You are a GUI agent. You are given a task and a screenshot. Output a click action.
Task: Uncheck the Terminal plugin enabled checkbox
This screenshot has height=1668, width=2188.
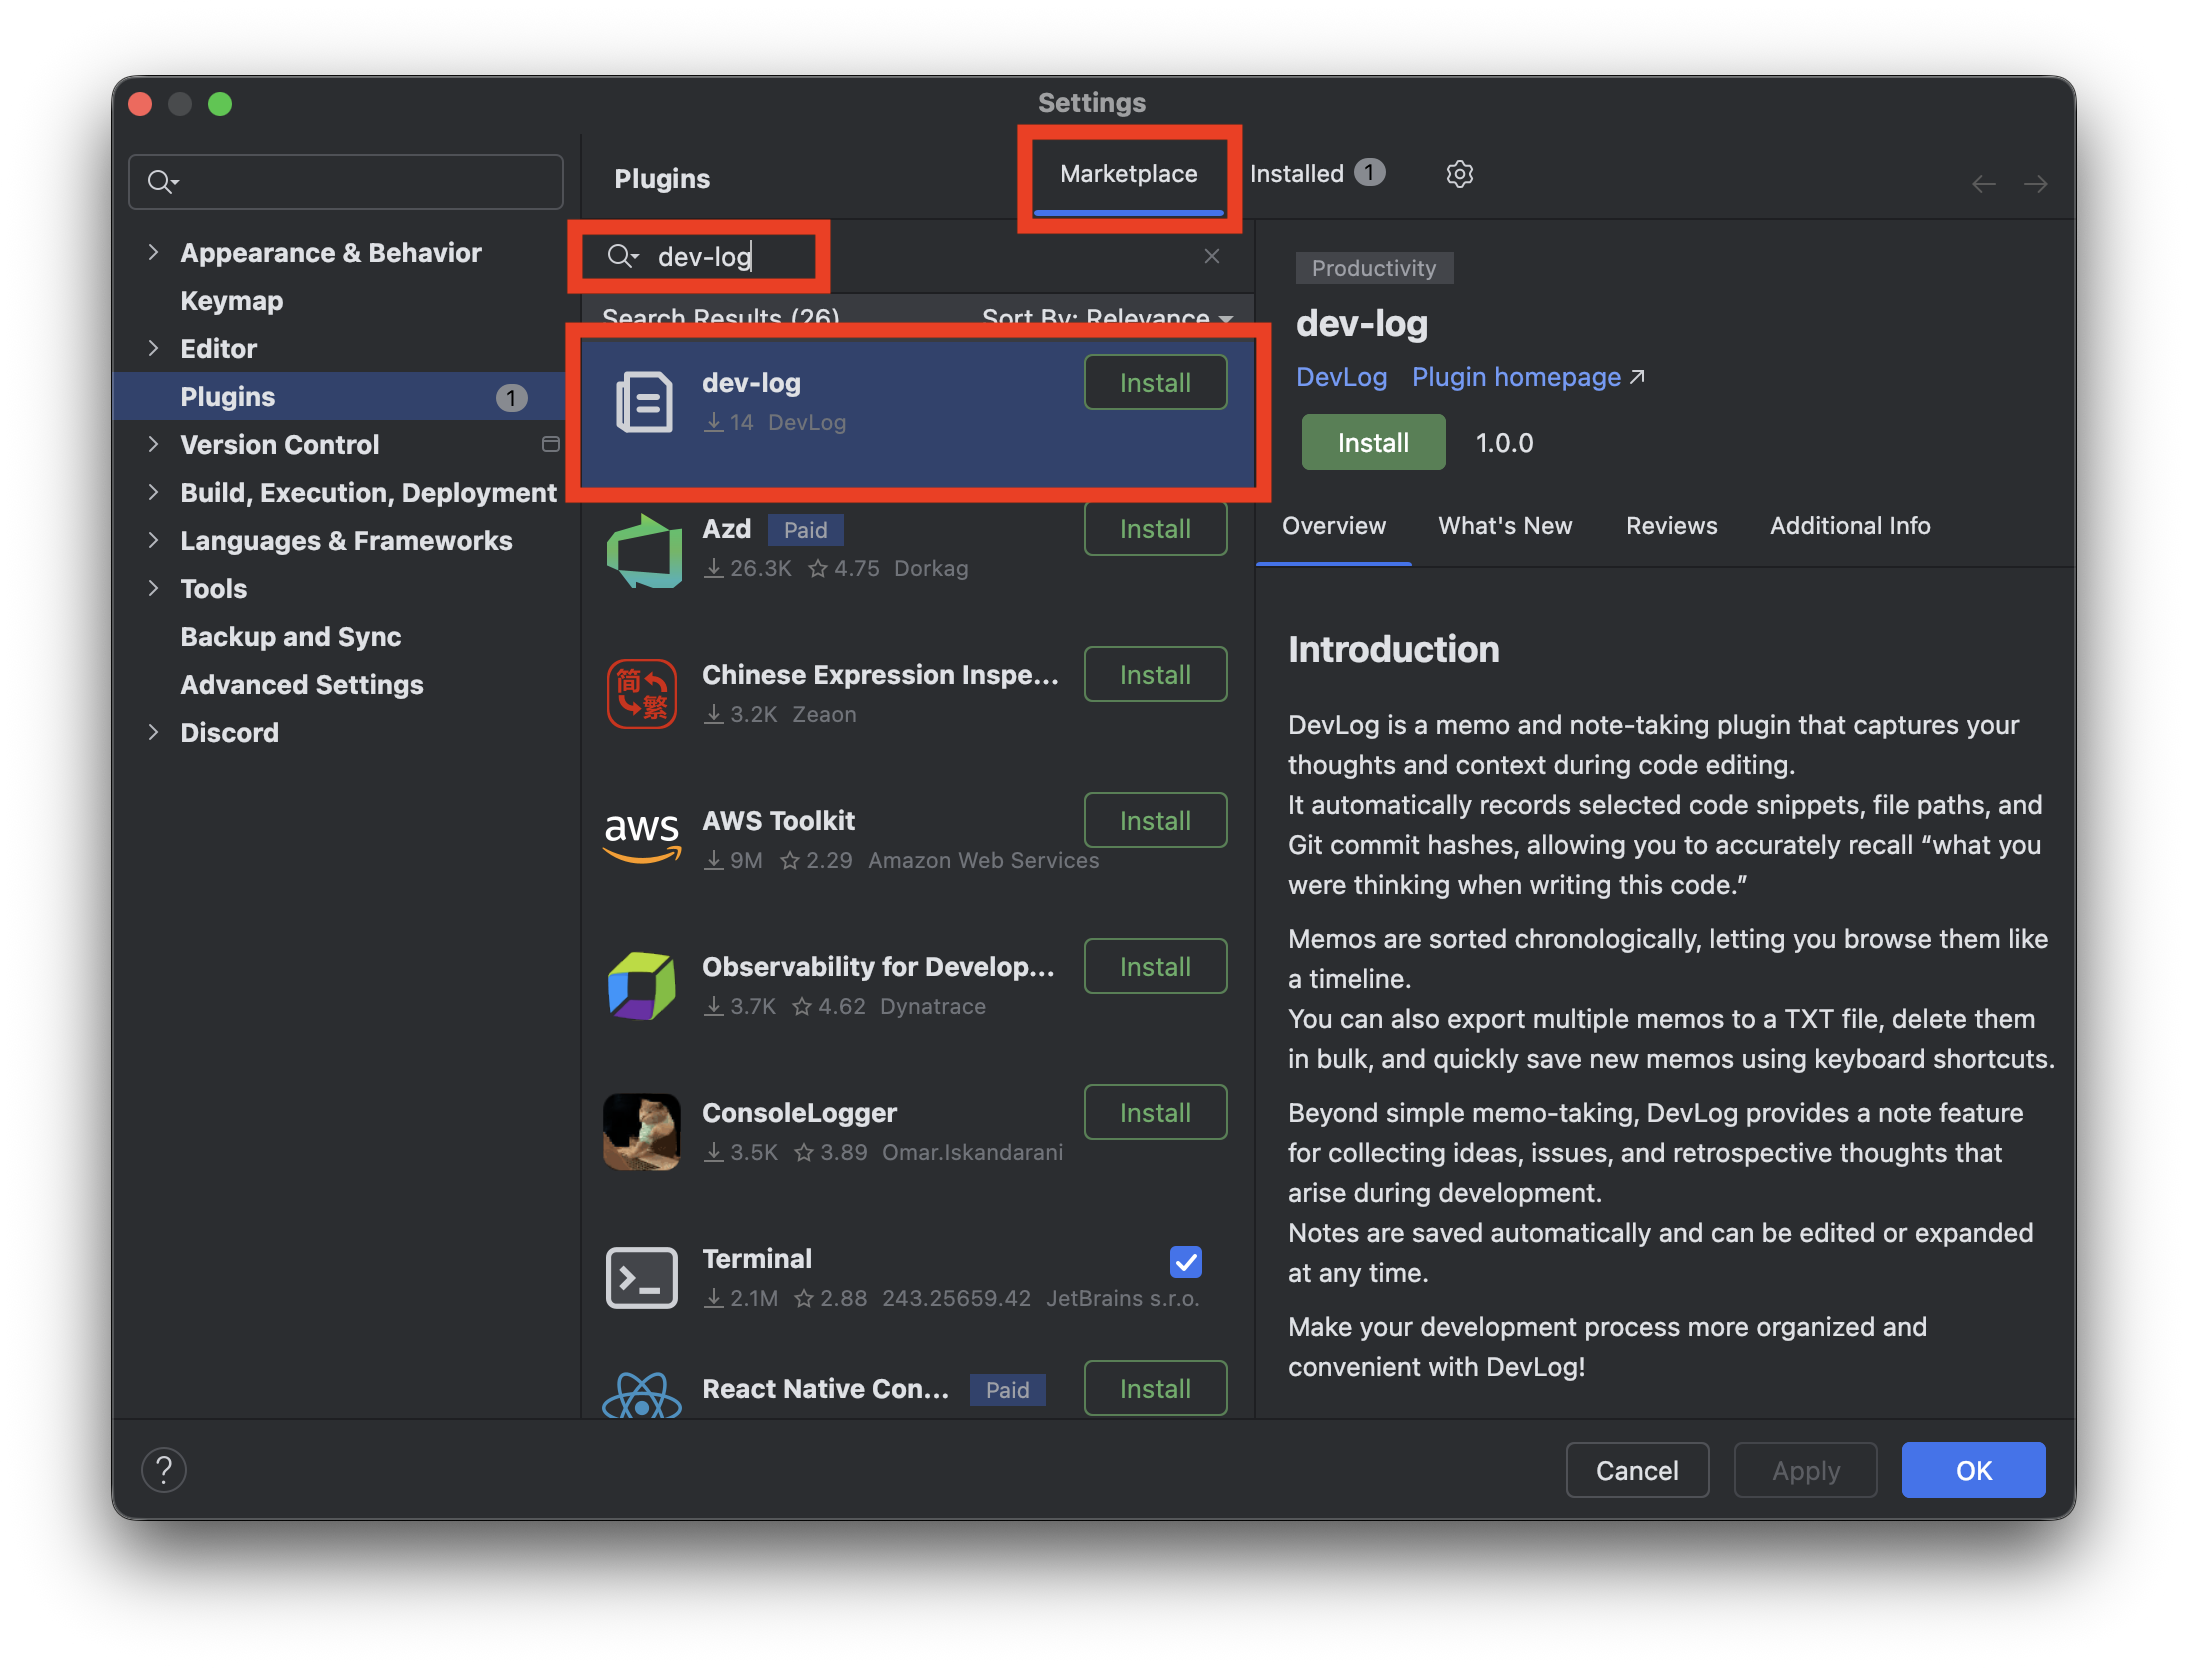click(x=1185, y=1262)
